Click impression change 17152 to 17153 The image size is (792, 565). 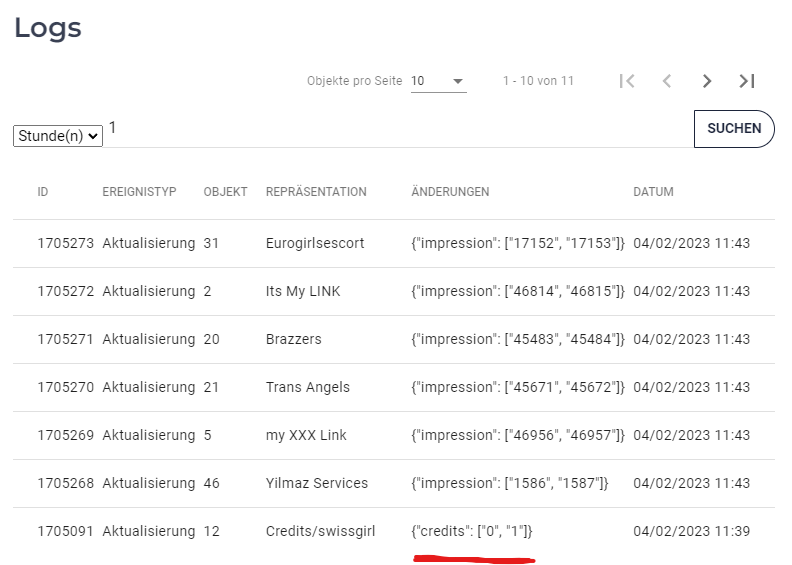click(518, 243)
